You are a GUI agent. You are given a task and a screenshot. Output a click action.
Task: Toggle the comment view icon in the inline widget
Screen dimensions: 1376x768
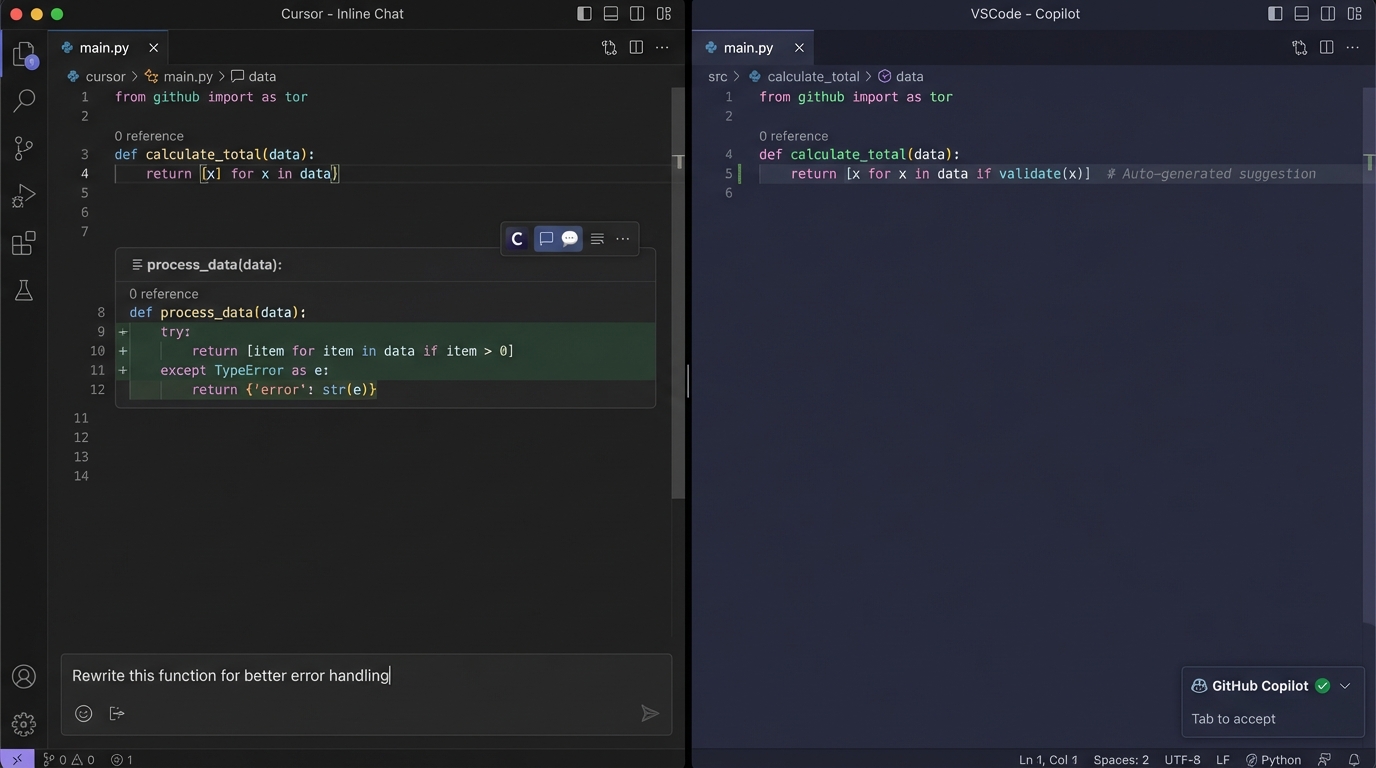[546, 238]
